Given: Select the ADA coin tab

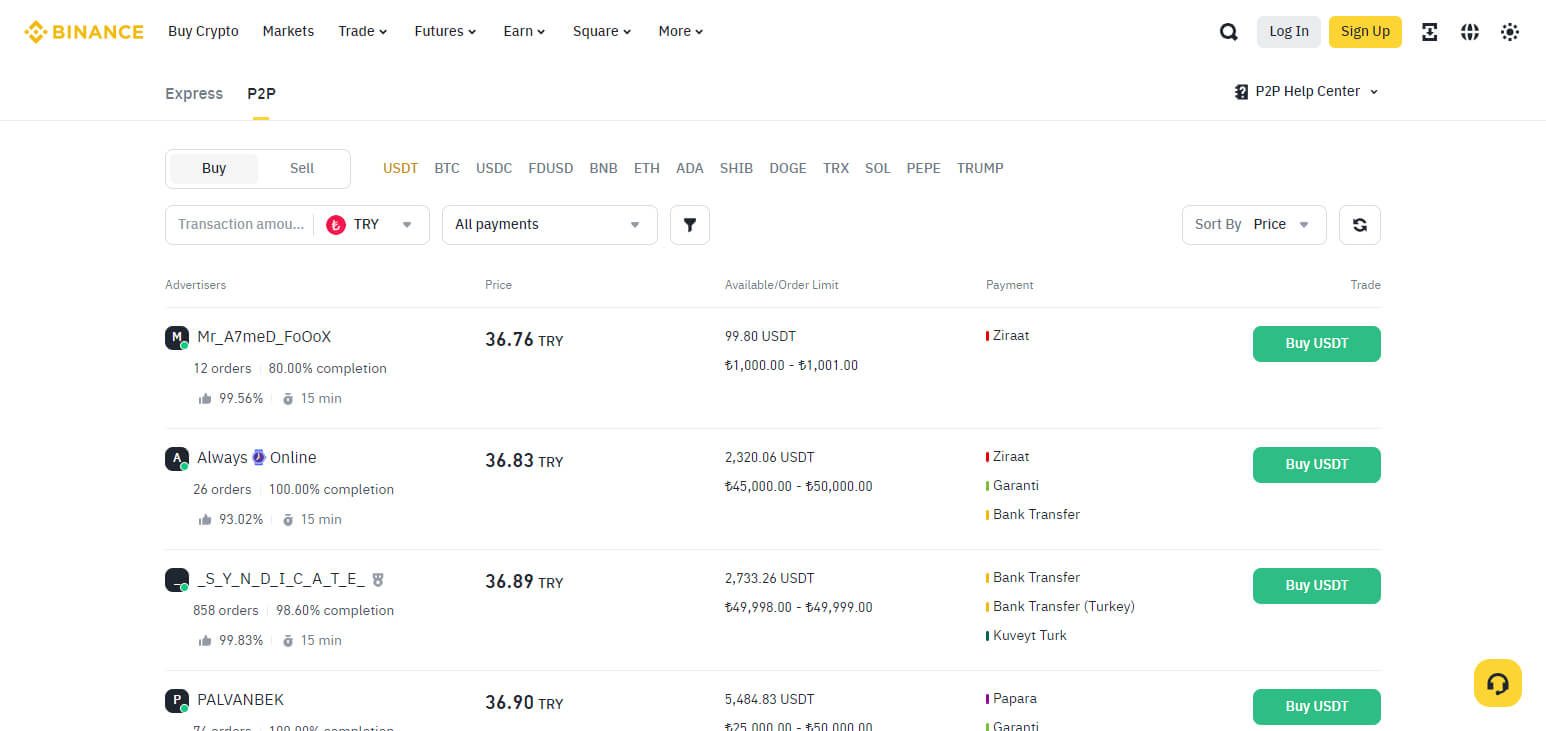Looking at the screenshot, I should click(690, 169).
